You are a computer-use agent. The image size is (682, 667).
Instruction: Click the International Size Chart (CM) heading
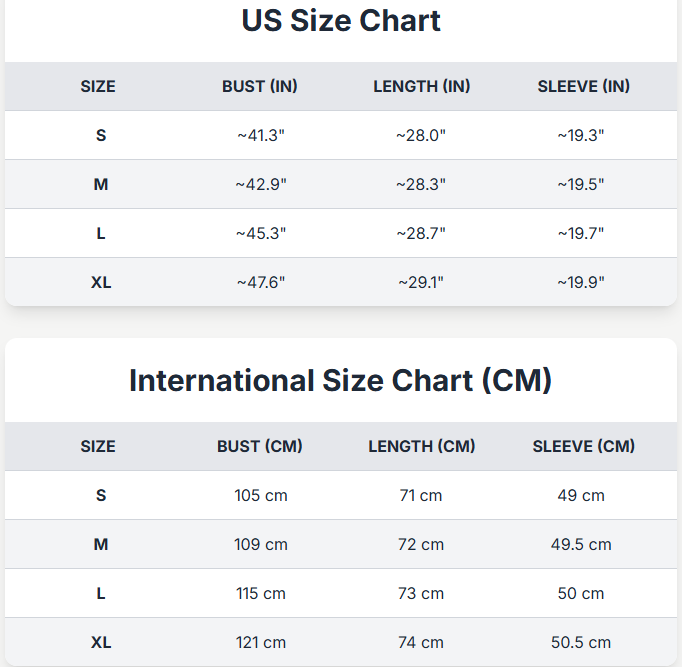(341, 381)
